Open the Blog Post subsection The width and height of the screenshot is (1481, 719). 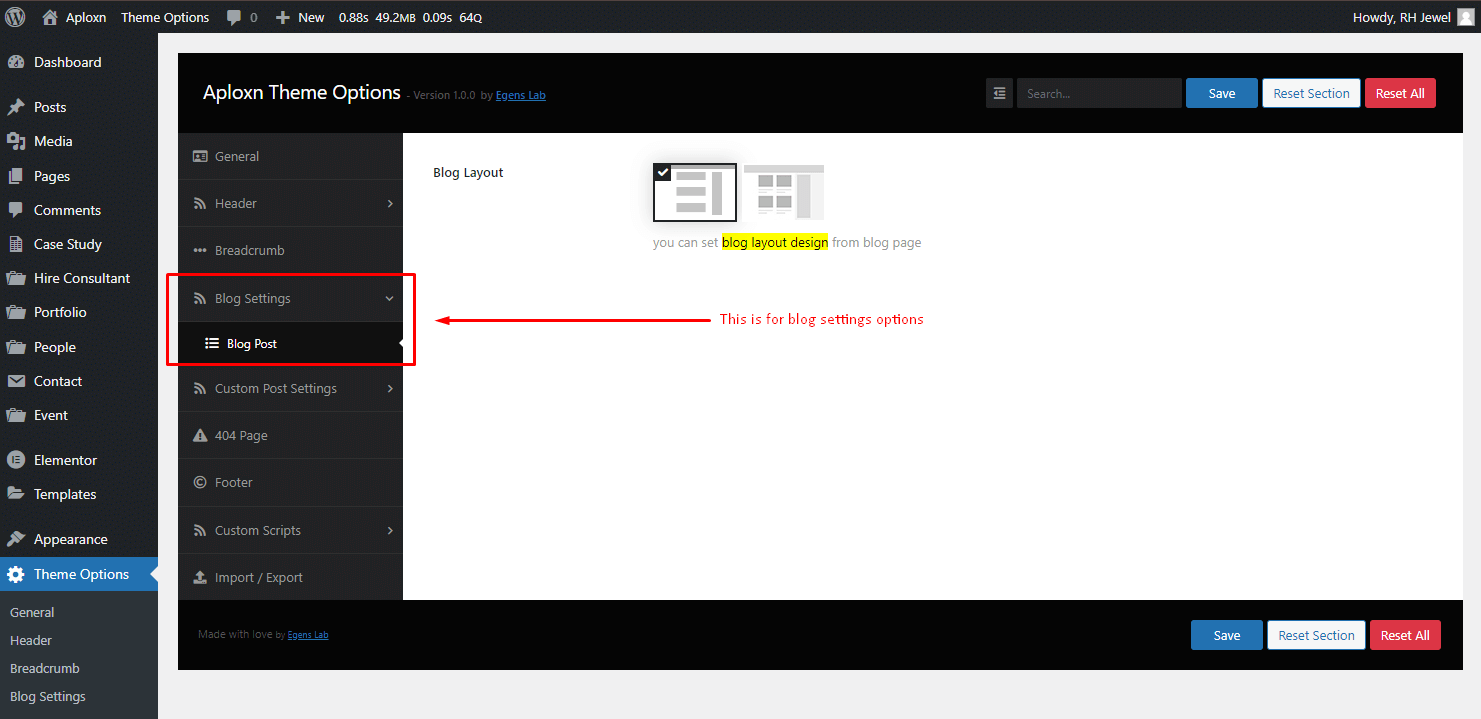(290, 343)
